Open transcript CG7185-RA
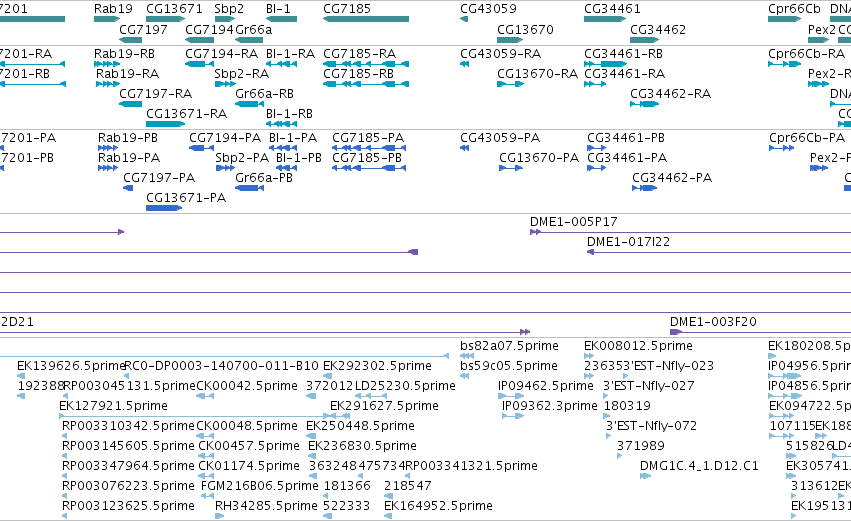 359,54
